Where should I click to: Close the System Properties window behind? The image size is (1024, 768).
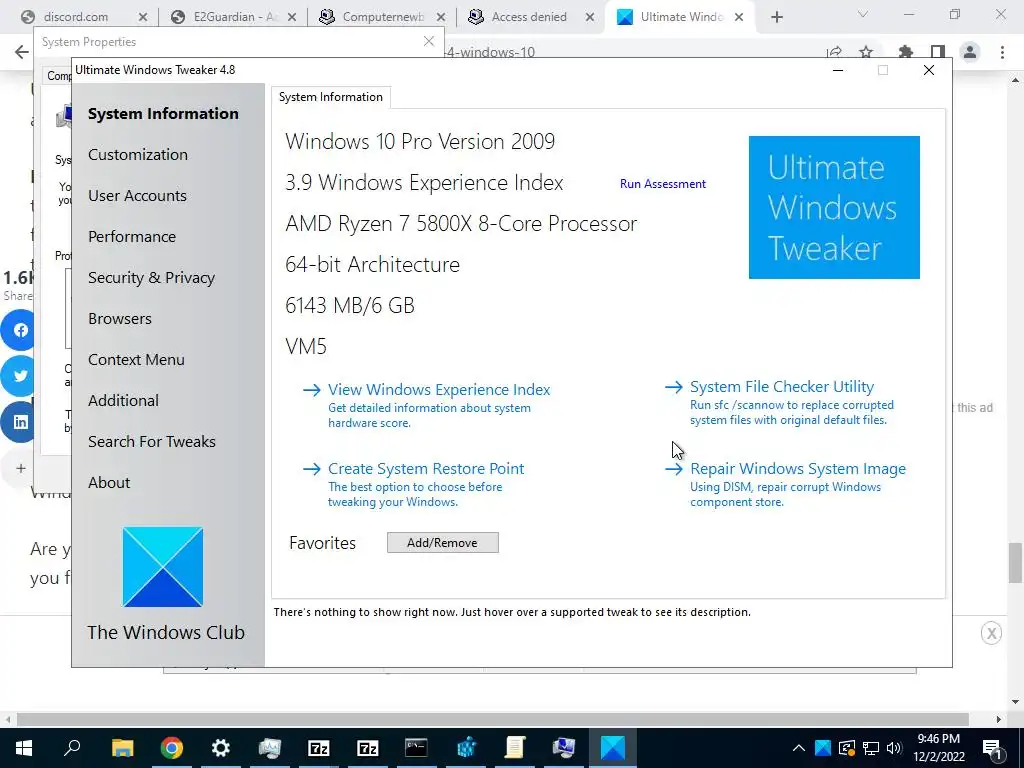coord(428,41)
